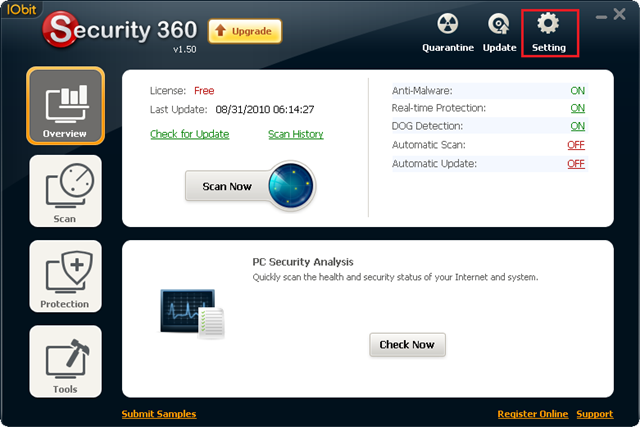The image size is (640, 427).
Task: Click the Security 360 red S logo
Action: (60, 29)
